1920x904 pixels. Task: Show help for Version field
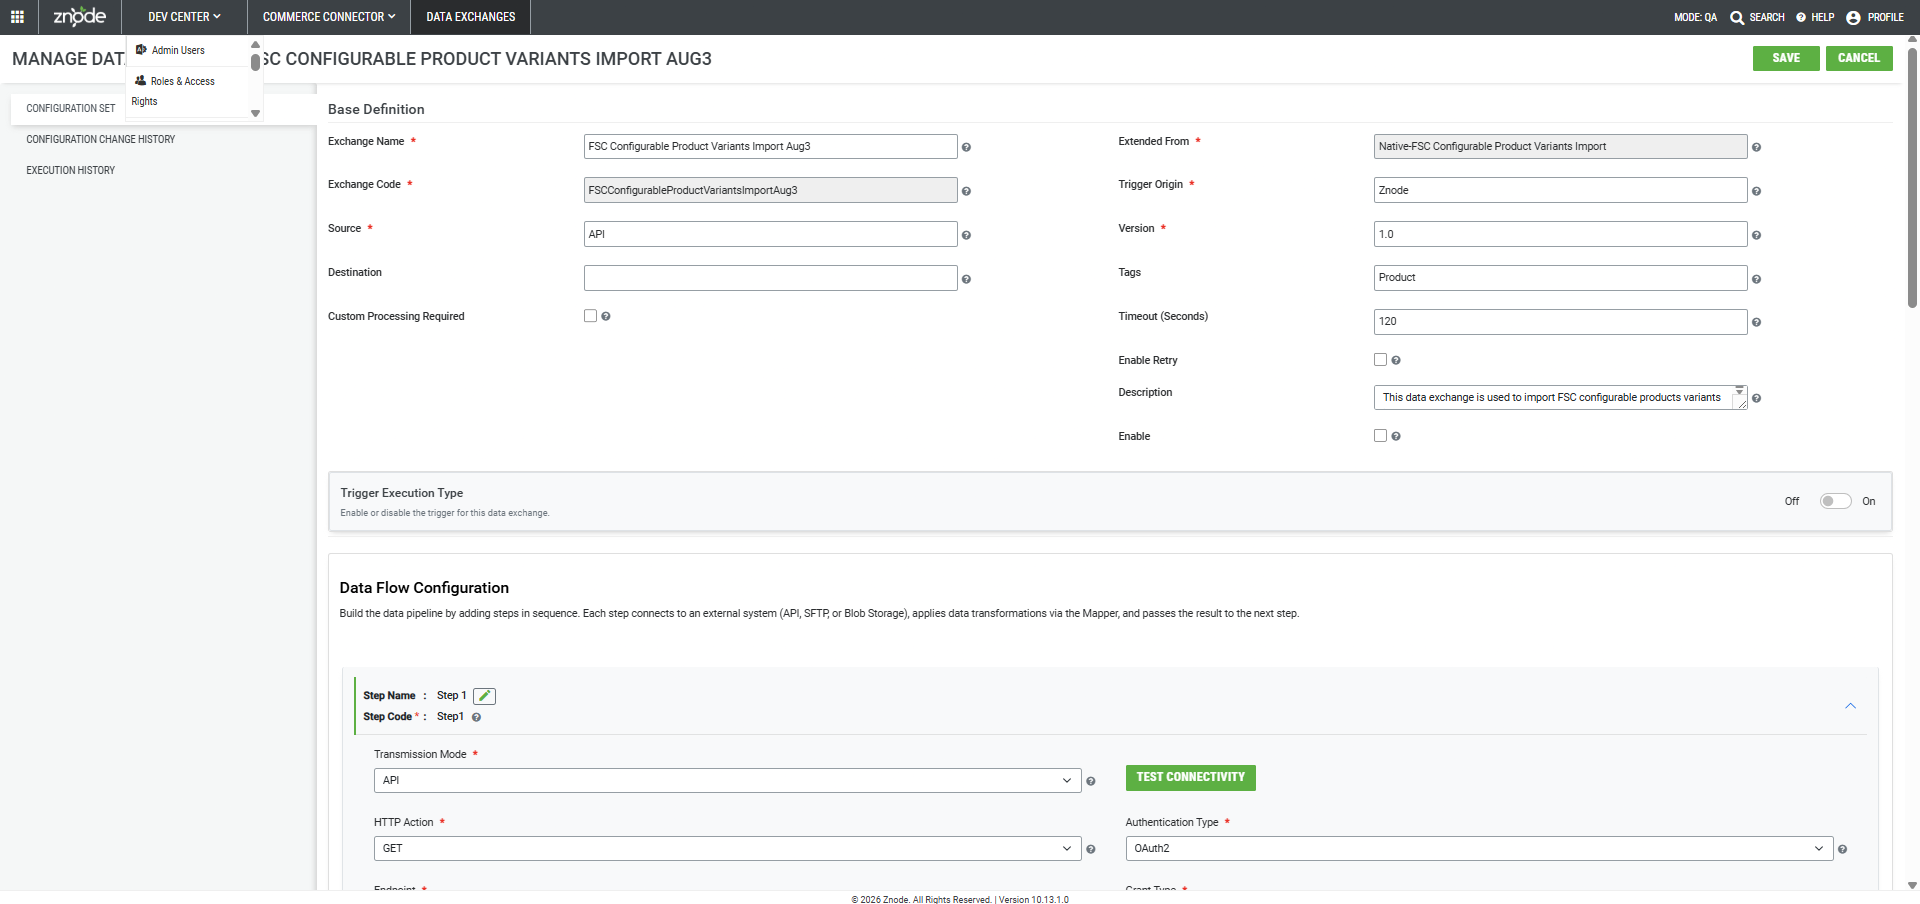(1756, 235)
